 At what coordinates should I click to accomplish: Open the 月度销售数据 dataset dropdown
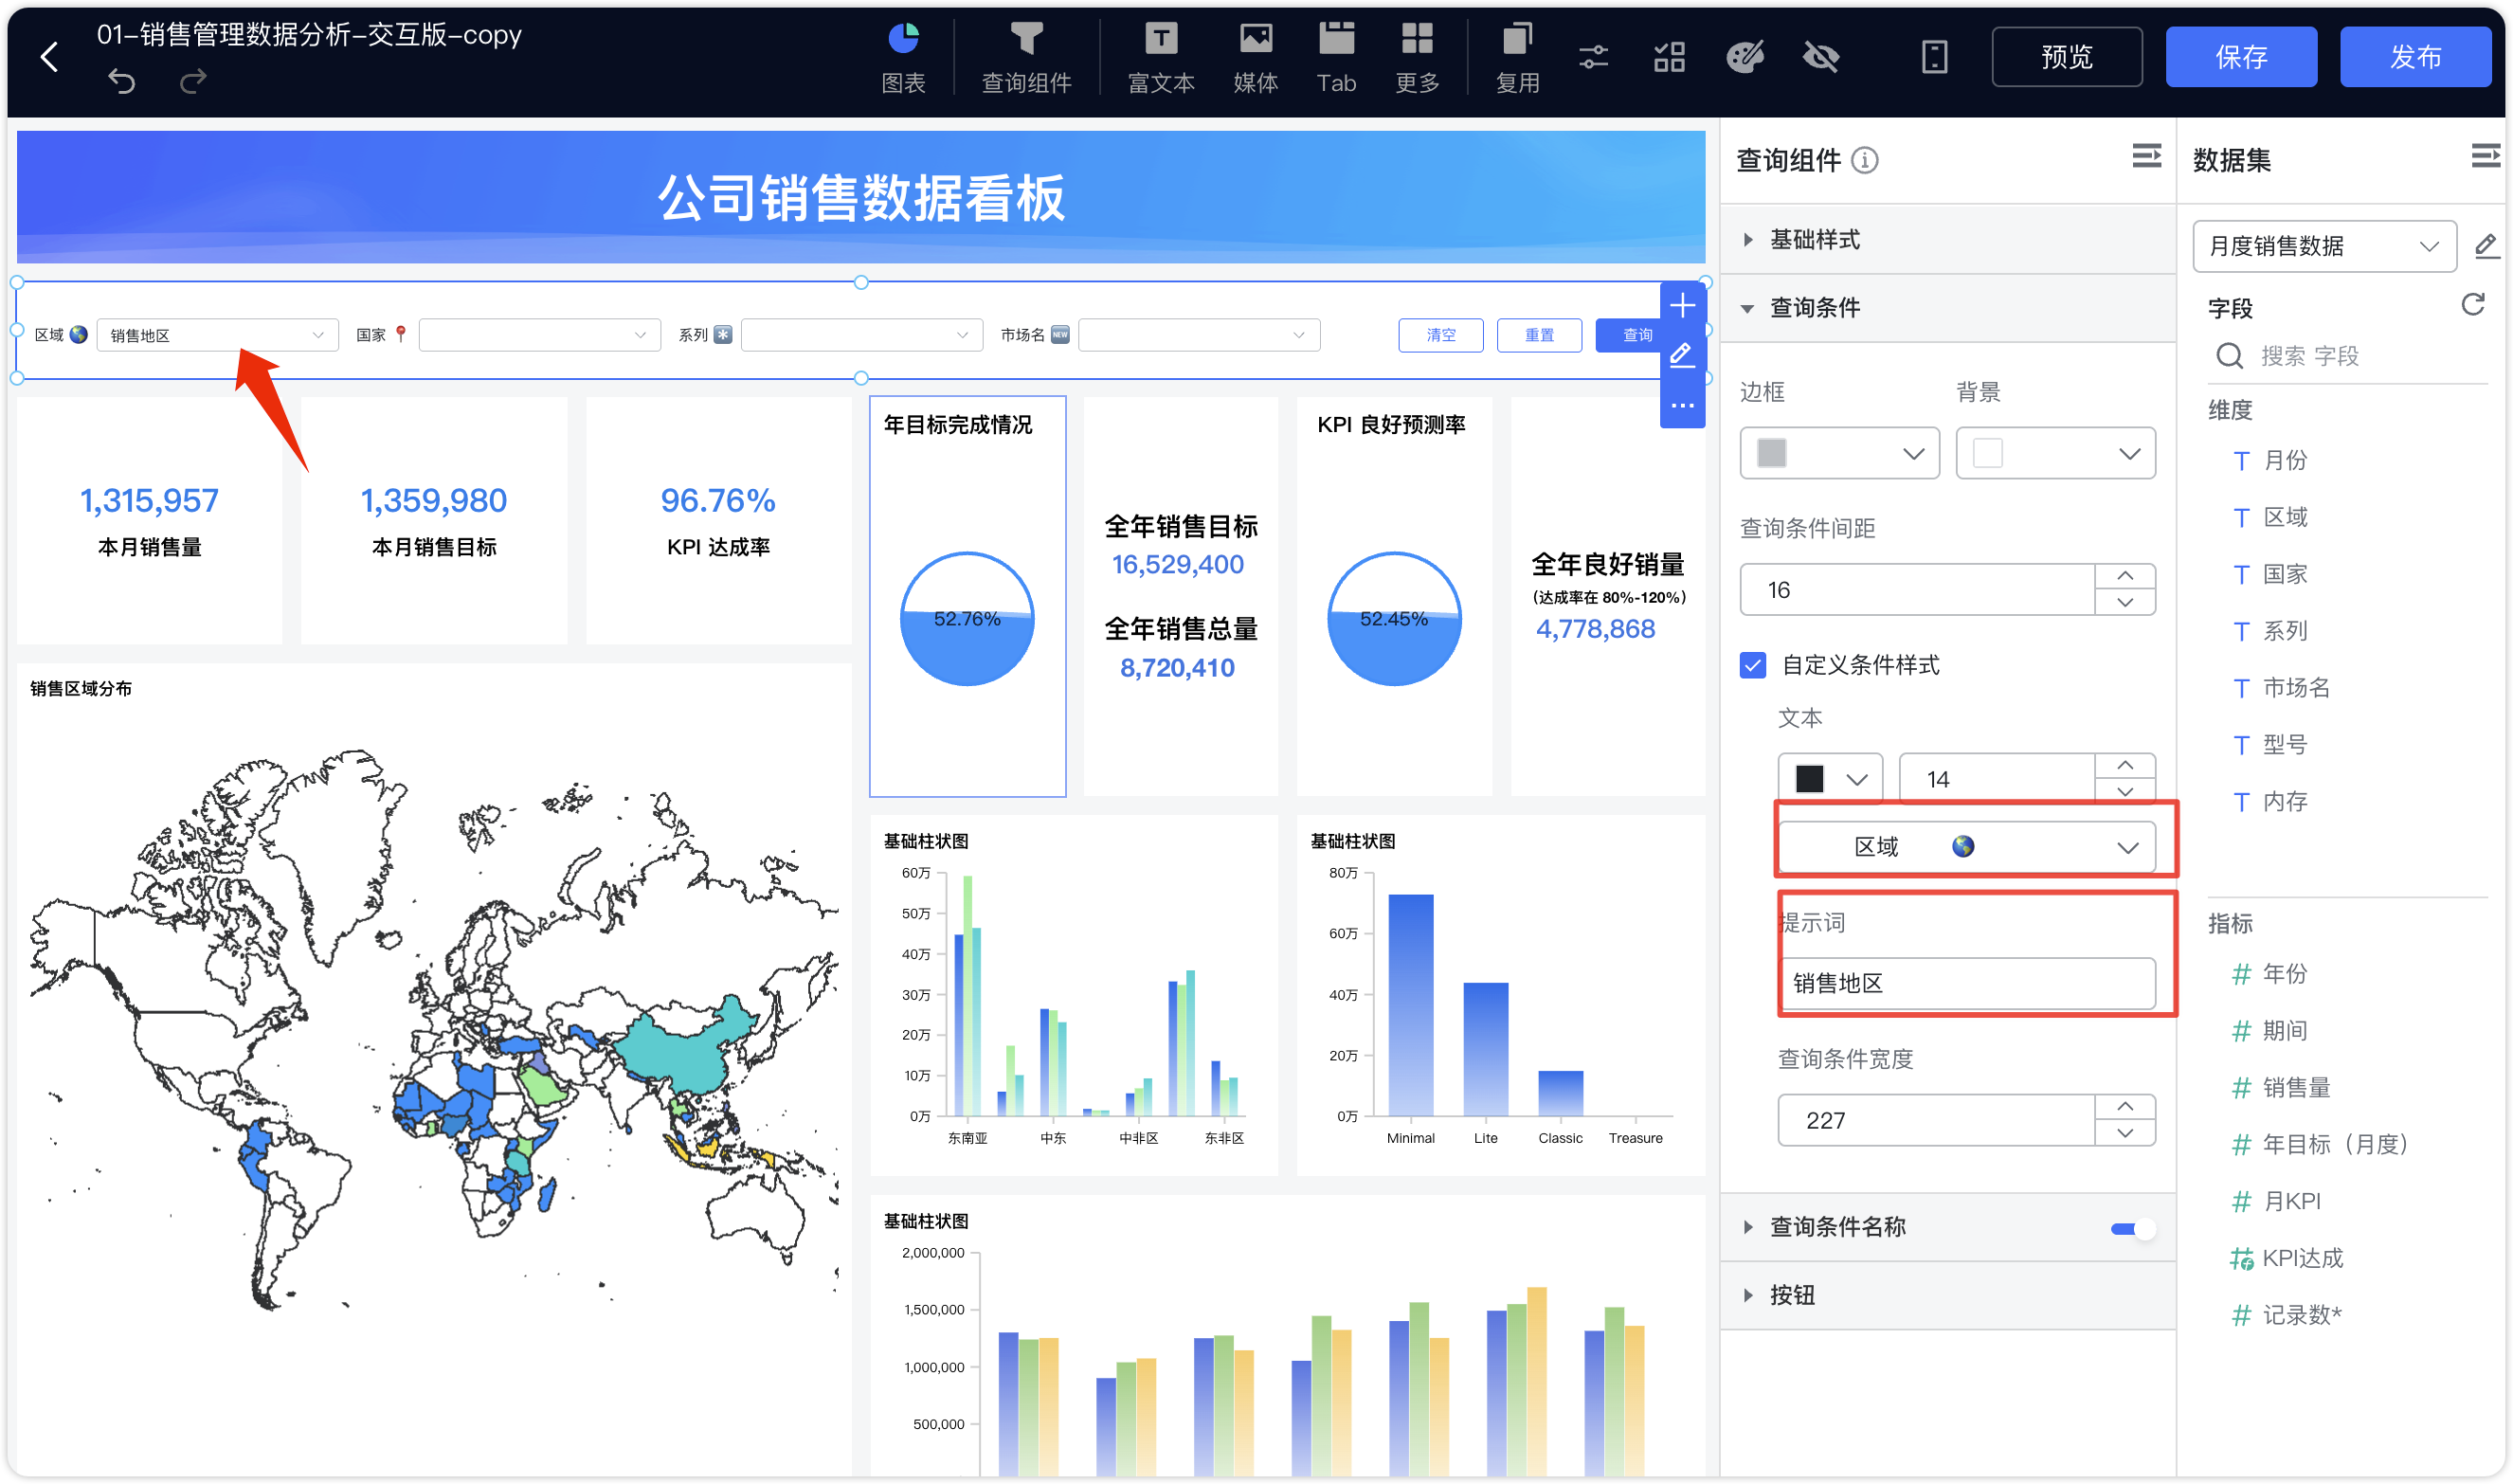click(2324, 246)
